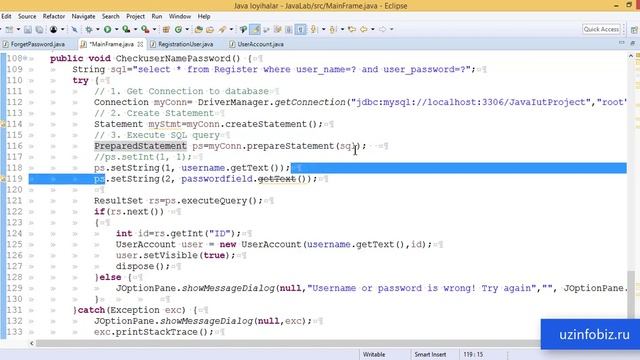
Task: Click the Quick Access search field
Action: (601, 29)
